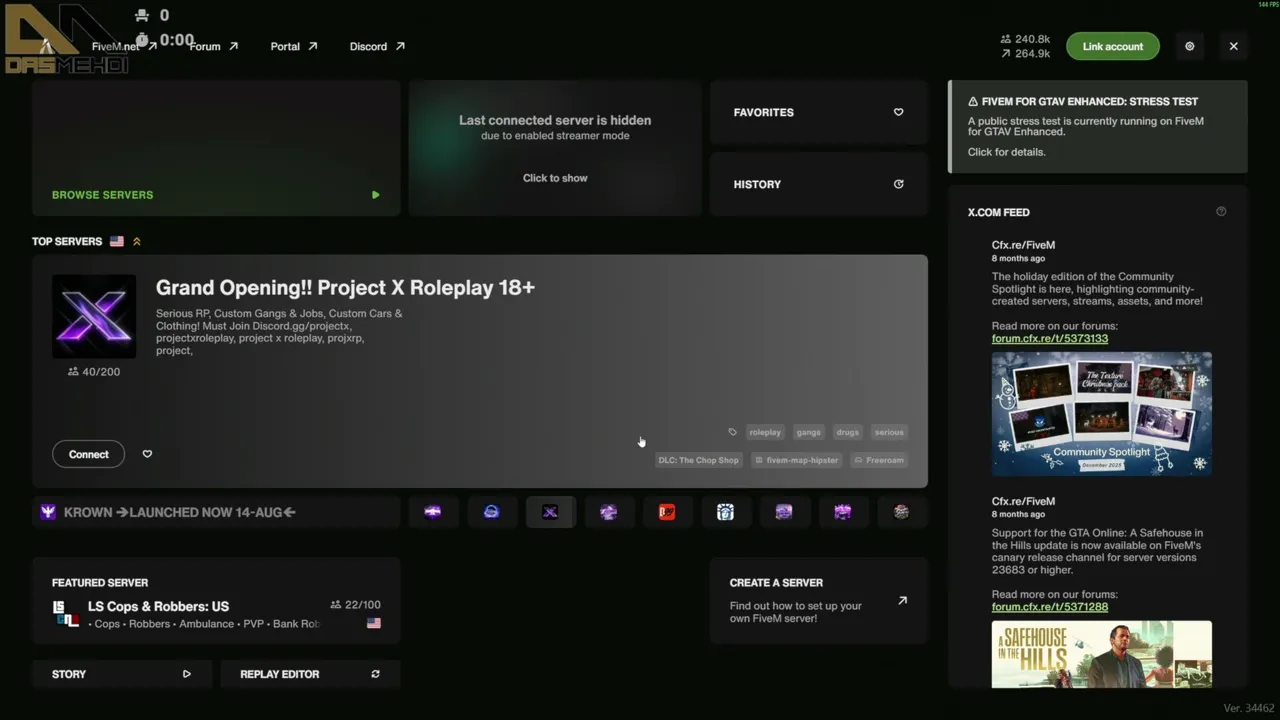Open the KROWN launched now promoted server
The height and width of the screenshot is (720, 1280).
coord(216,512)
